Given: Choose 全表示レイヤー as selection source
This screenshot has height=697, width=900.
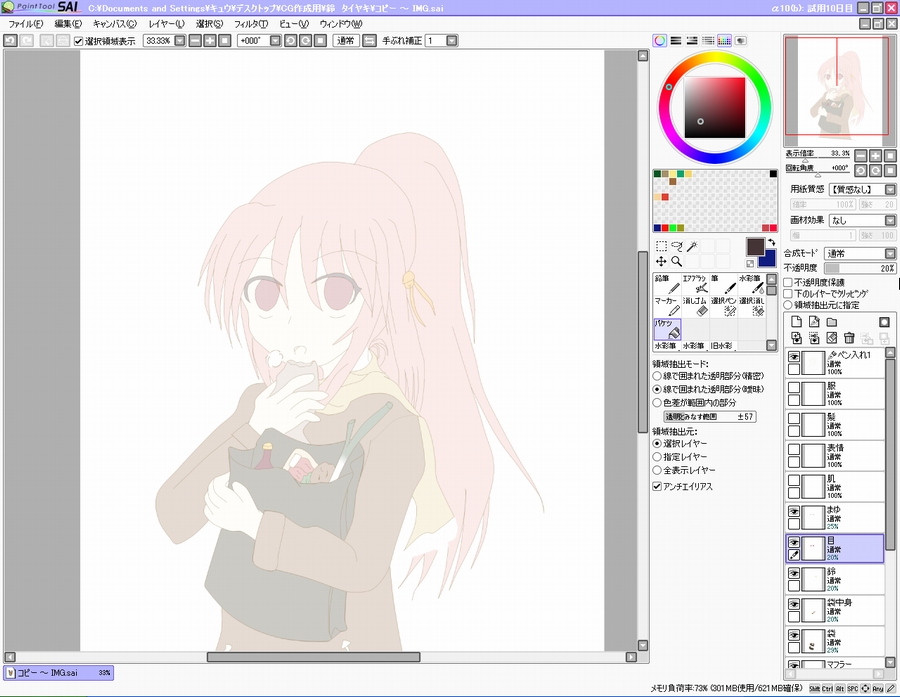Looking at the screenshot, I should (x=657, y=470).
